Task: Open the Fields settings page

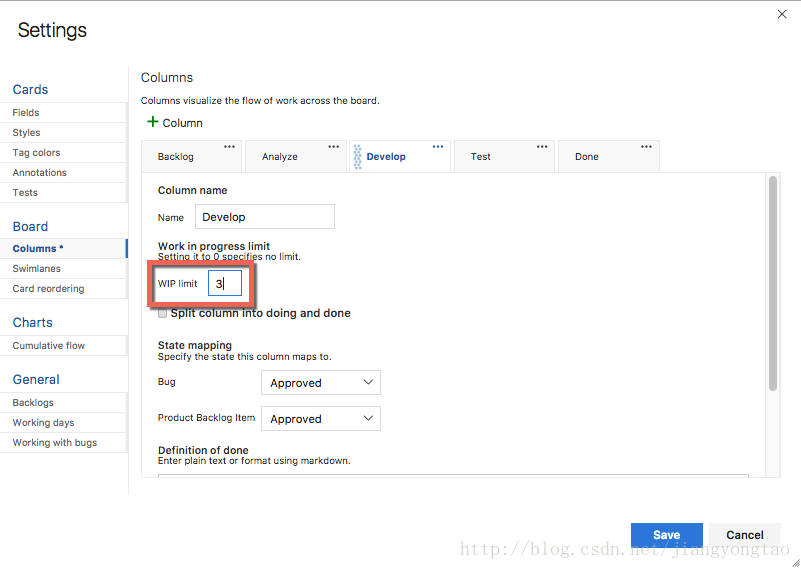Action: point(63,112)
